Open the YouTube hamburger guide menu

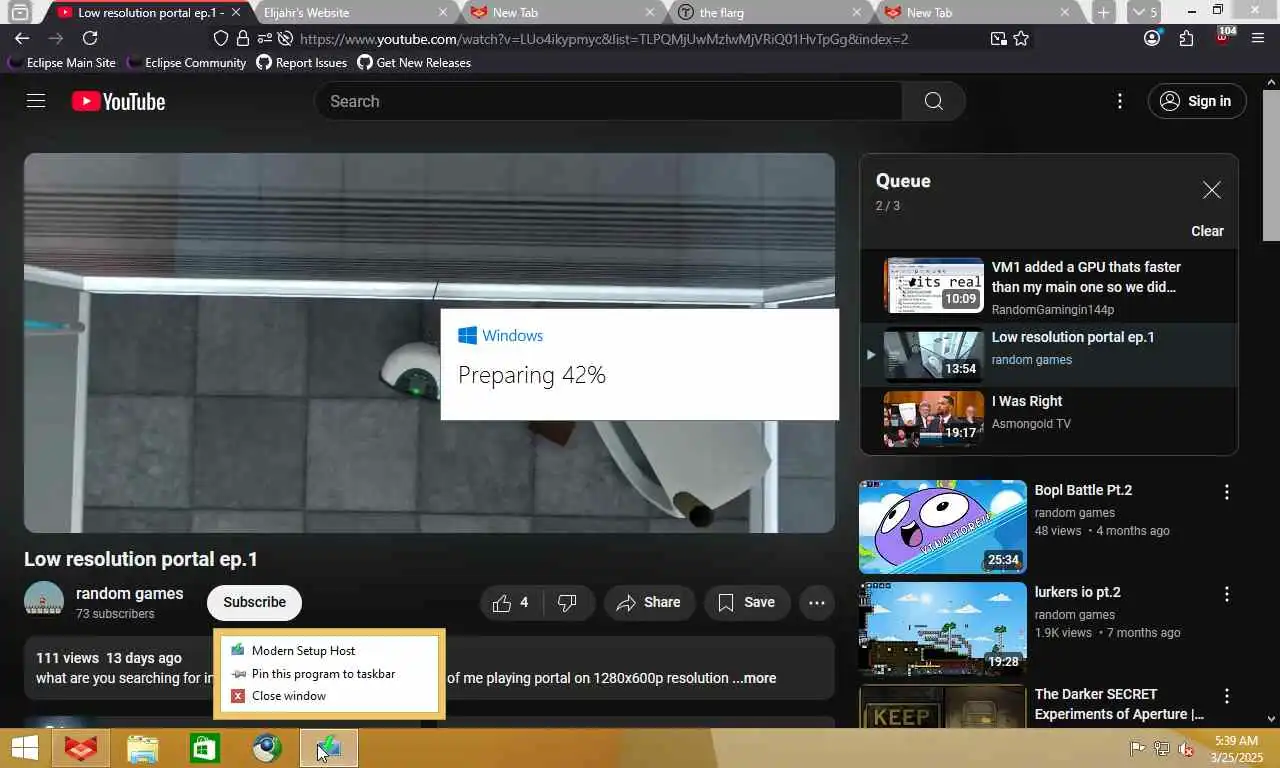click(x=36, y=101)
